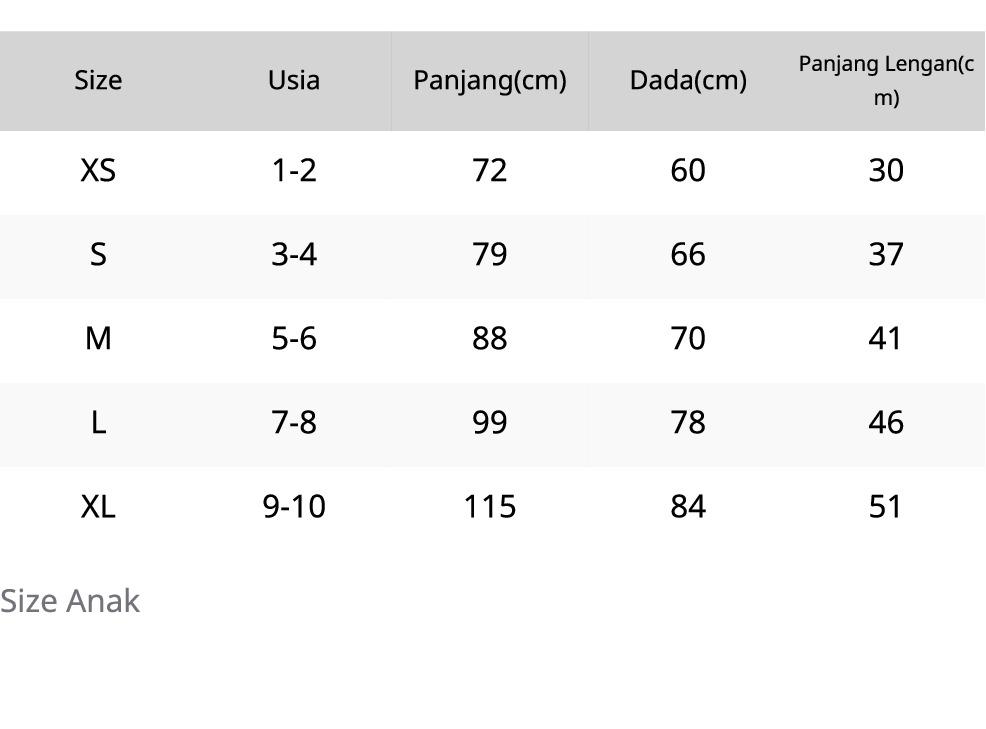Select the 41 sleeve length cell
Screen dimensions: 986x729
(x=886, y=339)
